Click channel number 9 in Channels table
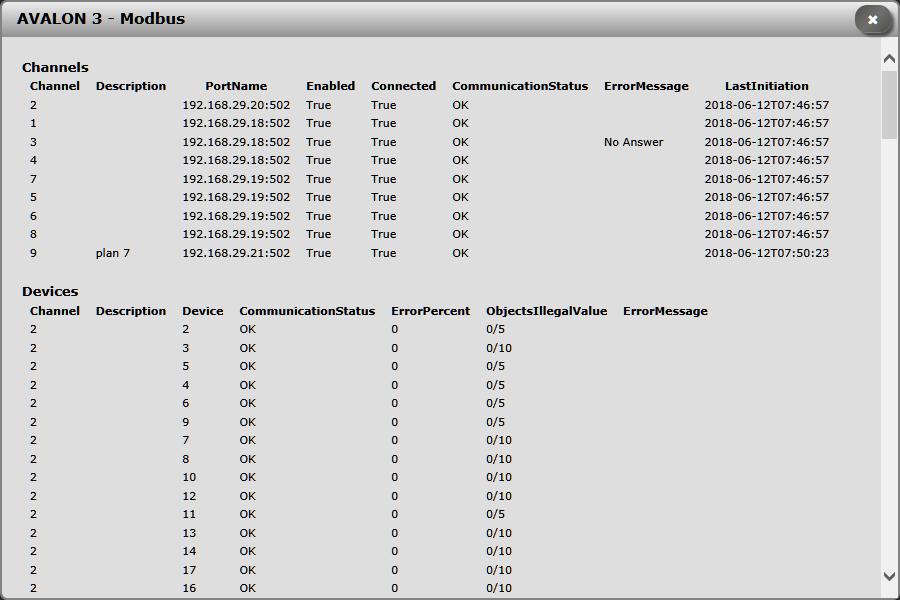 [x=33, y=253]
